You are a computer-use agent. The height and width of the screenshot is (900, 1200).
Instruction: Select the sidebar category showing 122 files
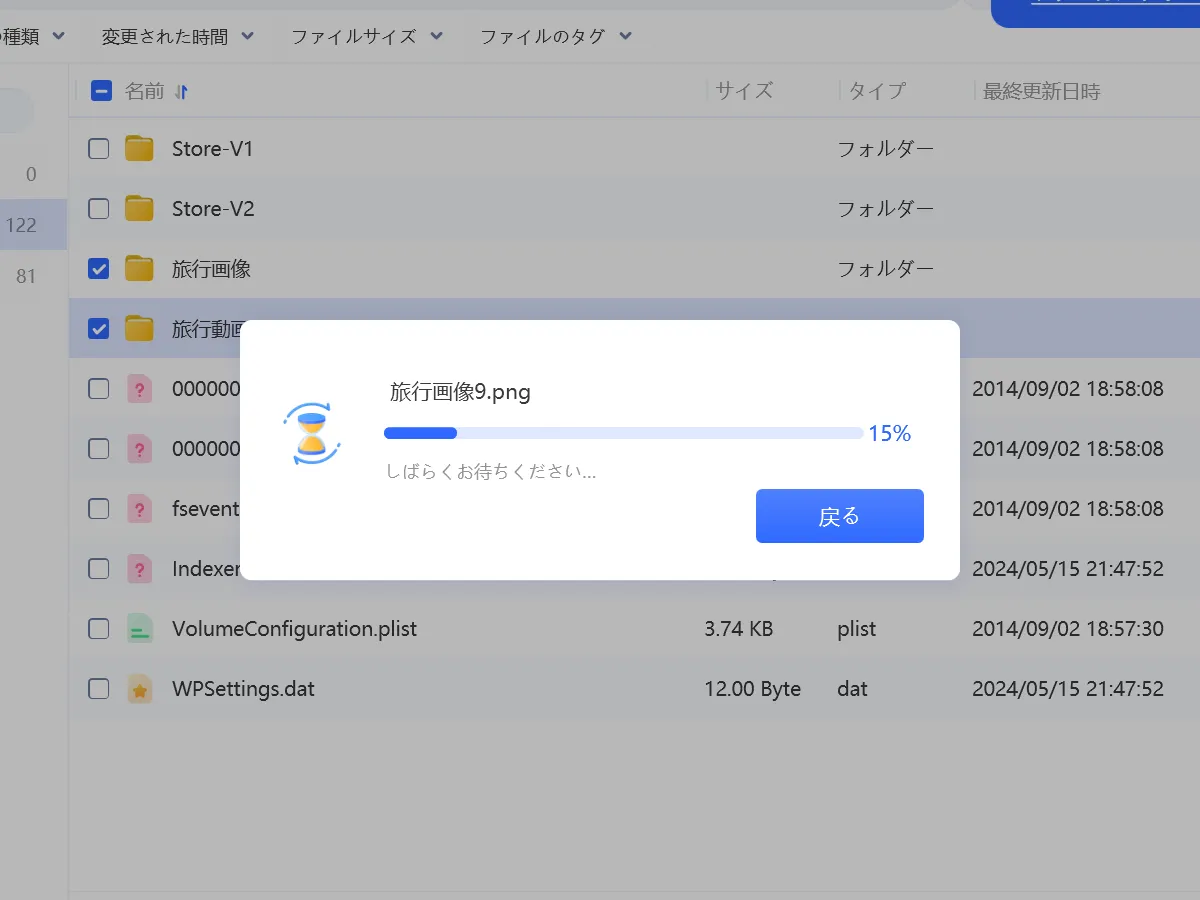32,225
